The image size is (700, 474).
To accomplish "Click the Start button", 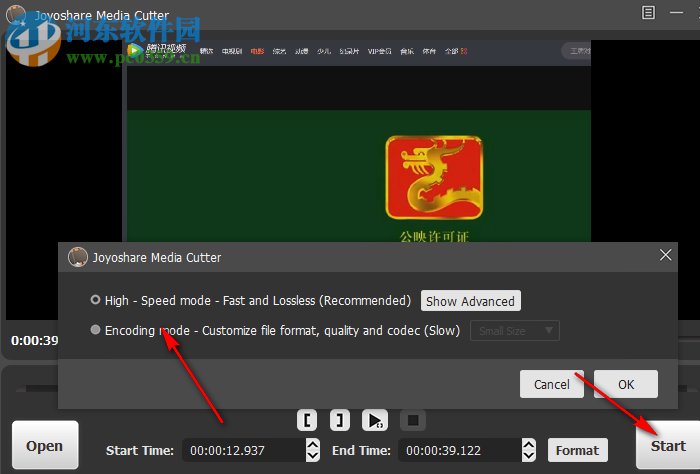I will (x=668, y=445).
